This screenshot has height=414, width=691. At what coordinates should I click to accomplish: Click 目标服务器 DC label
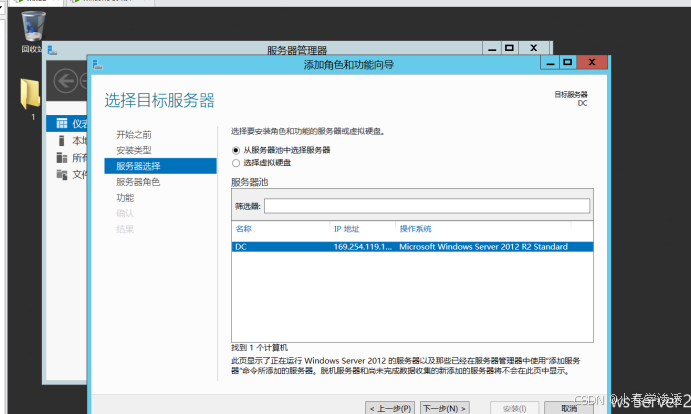[571, 99]
